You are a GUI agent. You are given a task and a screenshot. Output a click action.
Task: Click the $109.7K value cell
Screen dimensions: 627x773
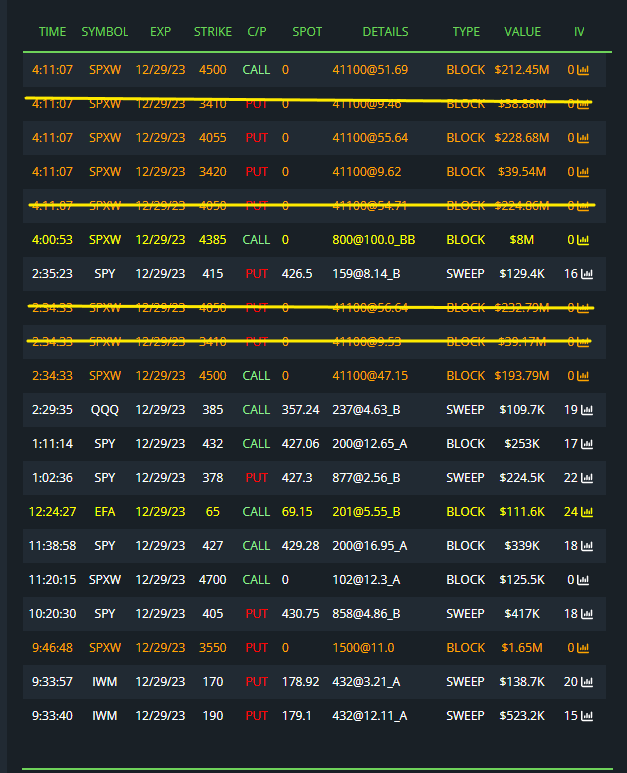point(522,410)
